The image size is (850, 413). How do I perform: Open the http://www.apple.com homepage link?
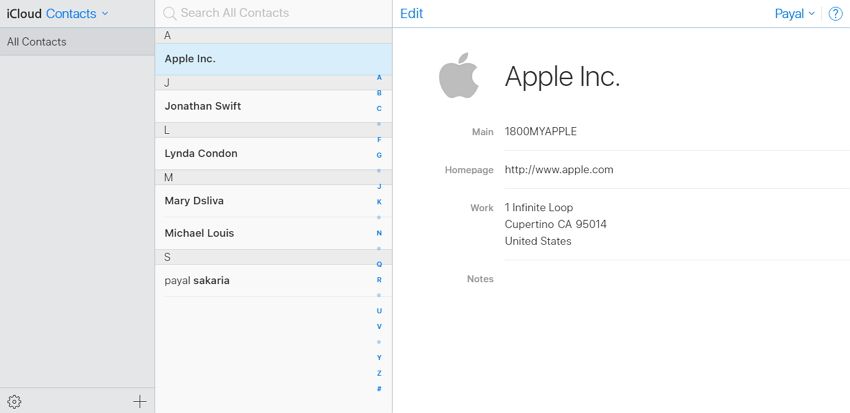tap(558, 170)
